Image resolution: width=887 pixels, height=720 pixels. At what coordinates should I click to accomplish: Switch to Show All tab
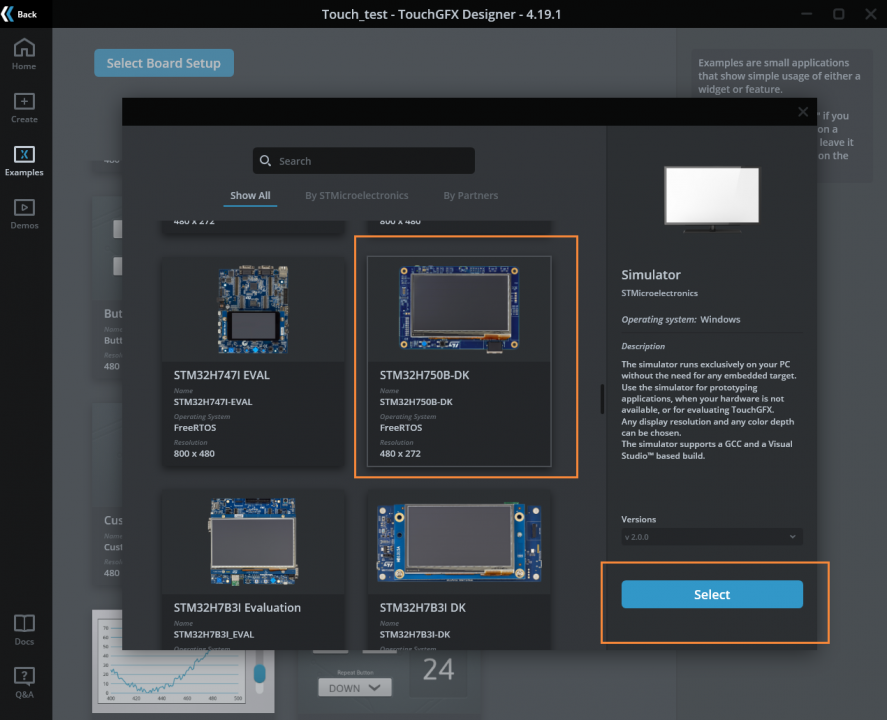250,196
